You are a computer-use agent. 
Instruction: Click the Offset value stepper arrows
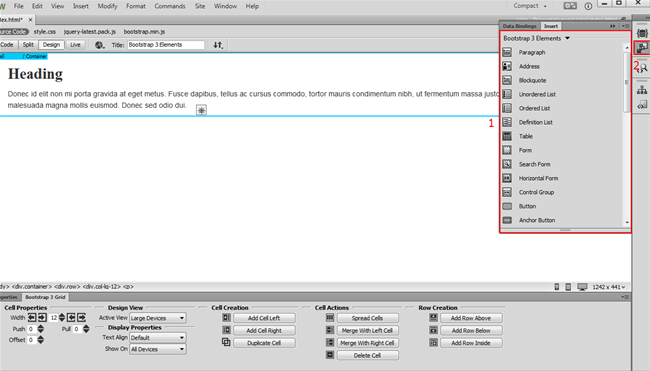(41, 339)
